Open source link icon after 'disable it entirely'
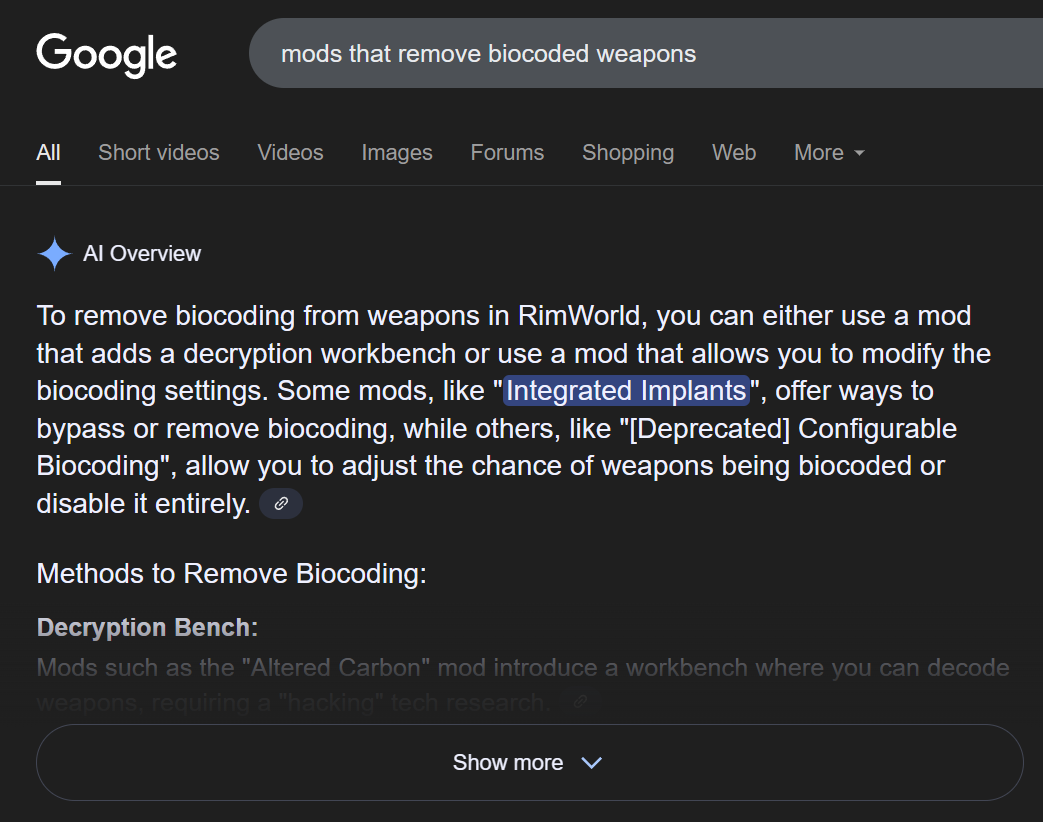The height and width of the screenshot is (822, 1043). tap(281, 503)
